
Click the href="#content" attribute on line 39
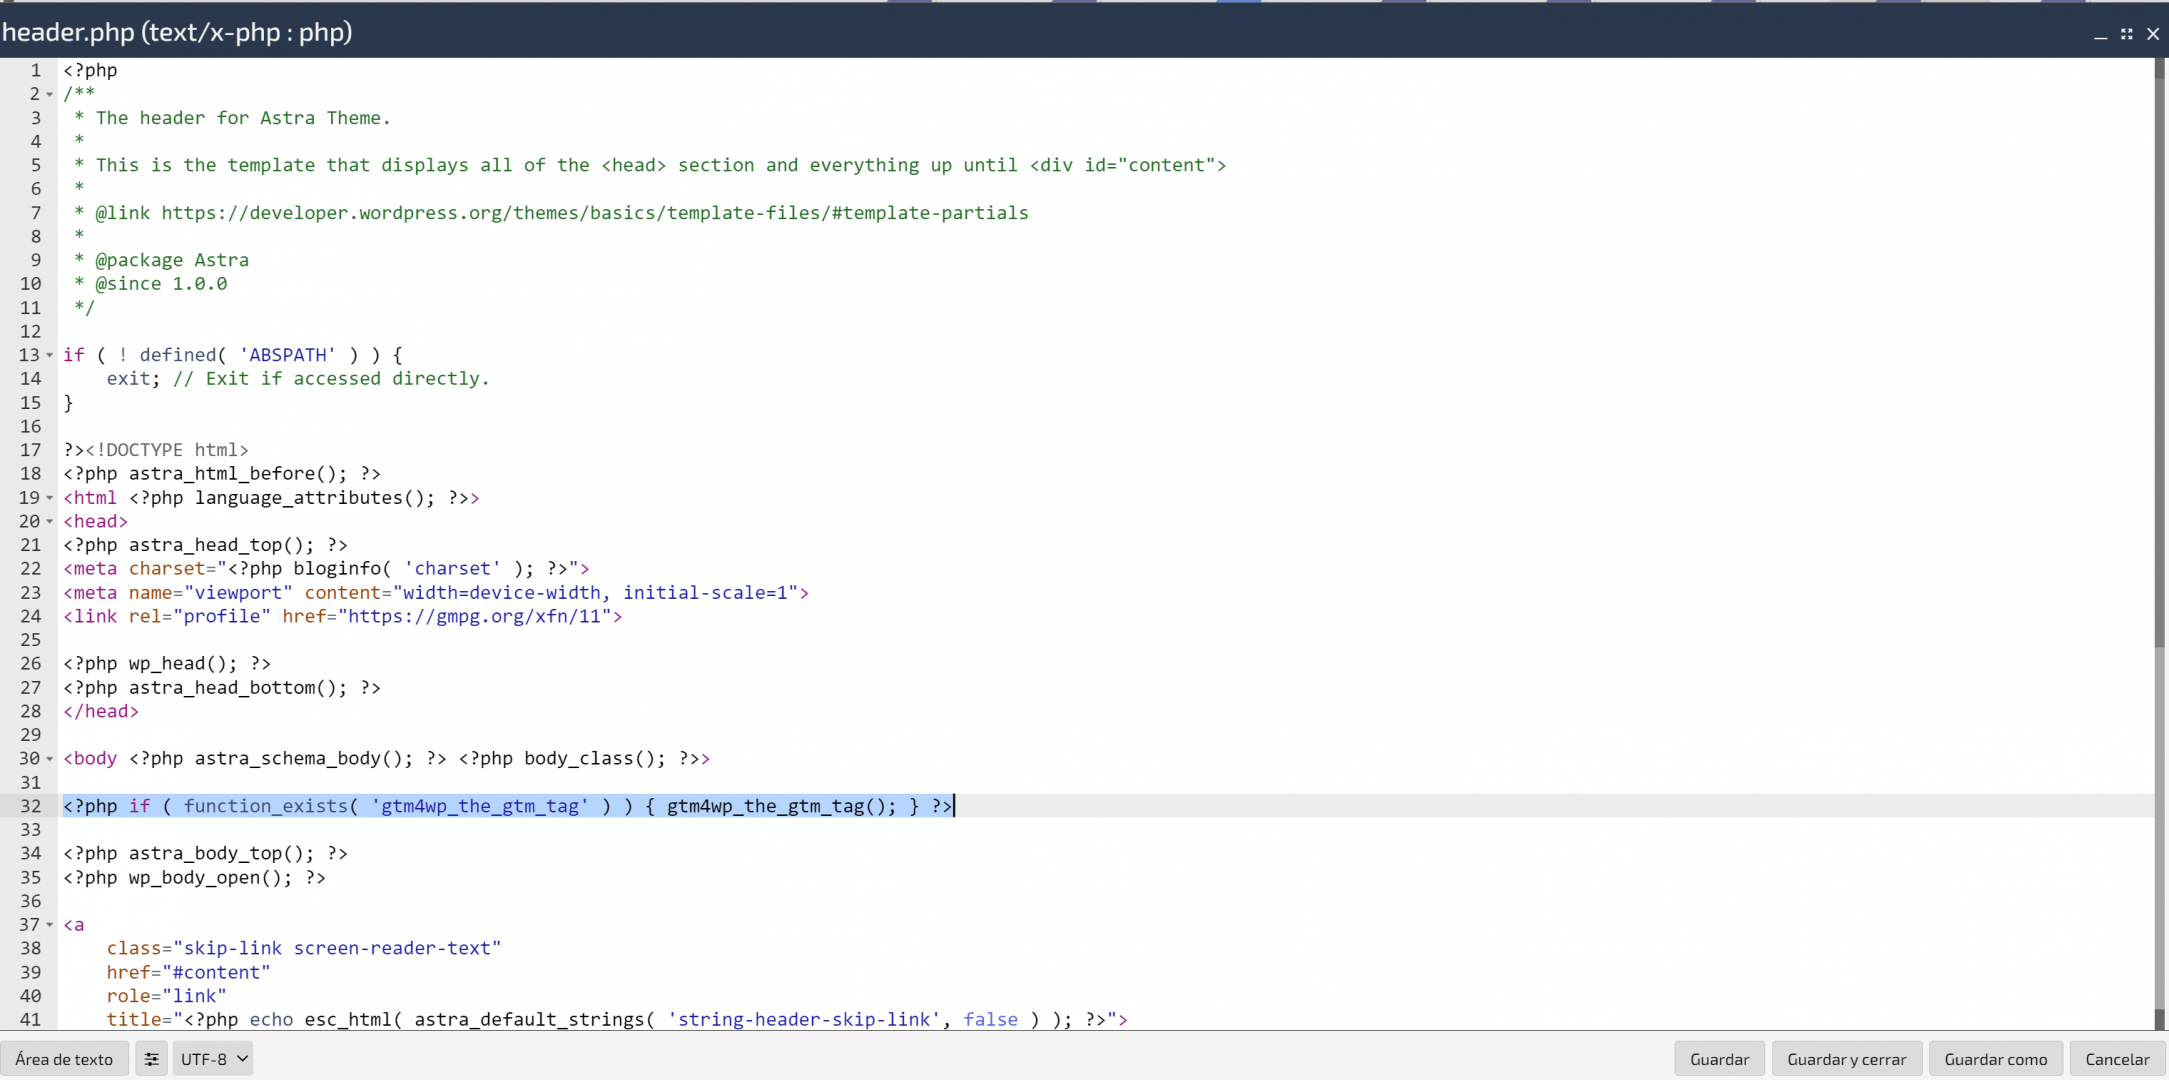click(189, 972)
